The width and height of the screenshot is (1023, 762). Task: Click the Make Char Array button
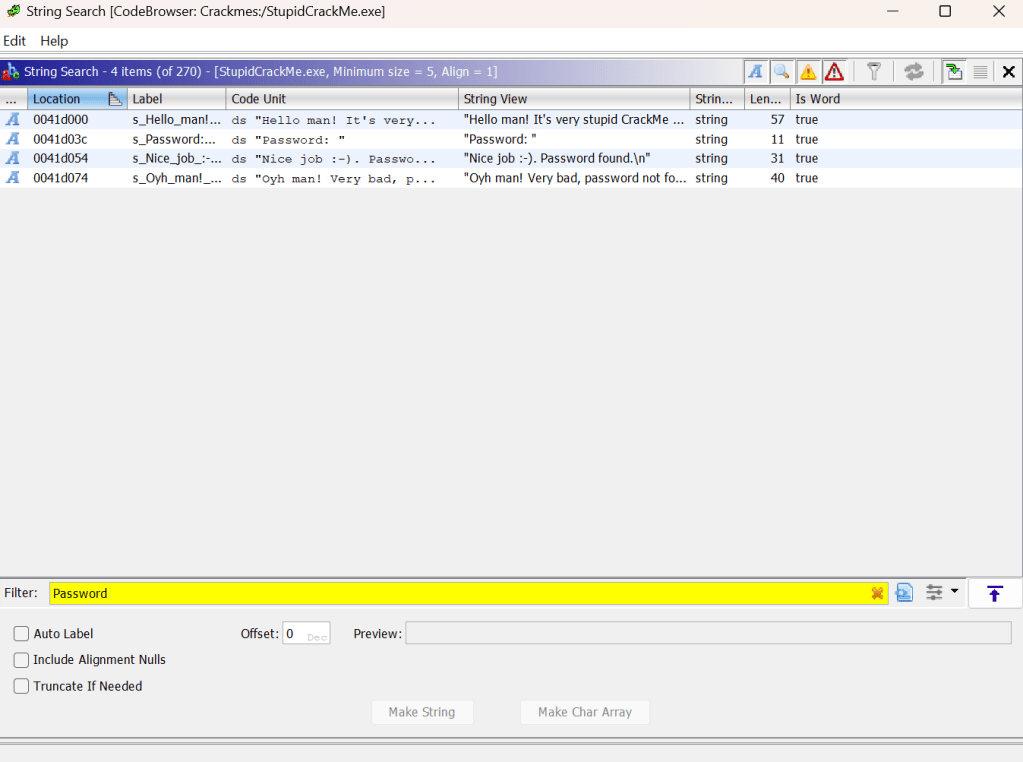point(585,712)
